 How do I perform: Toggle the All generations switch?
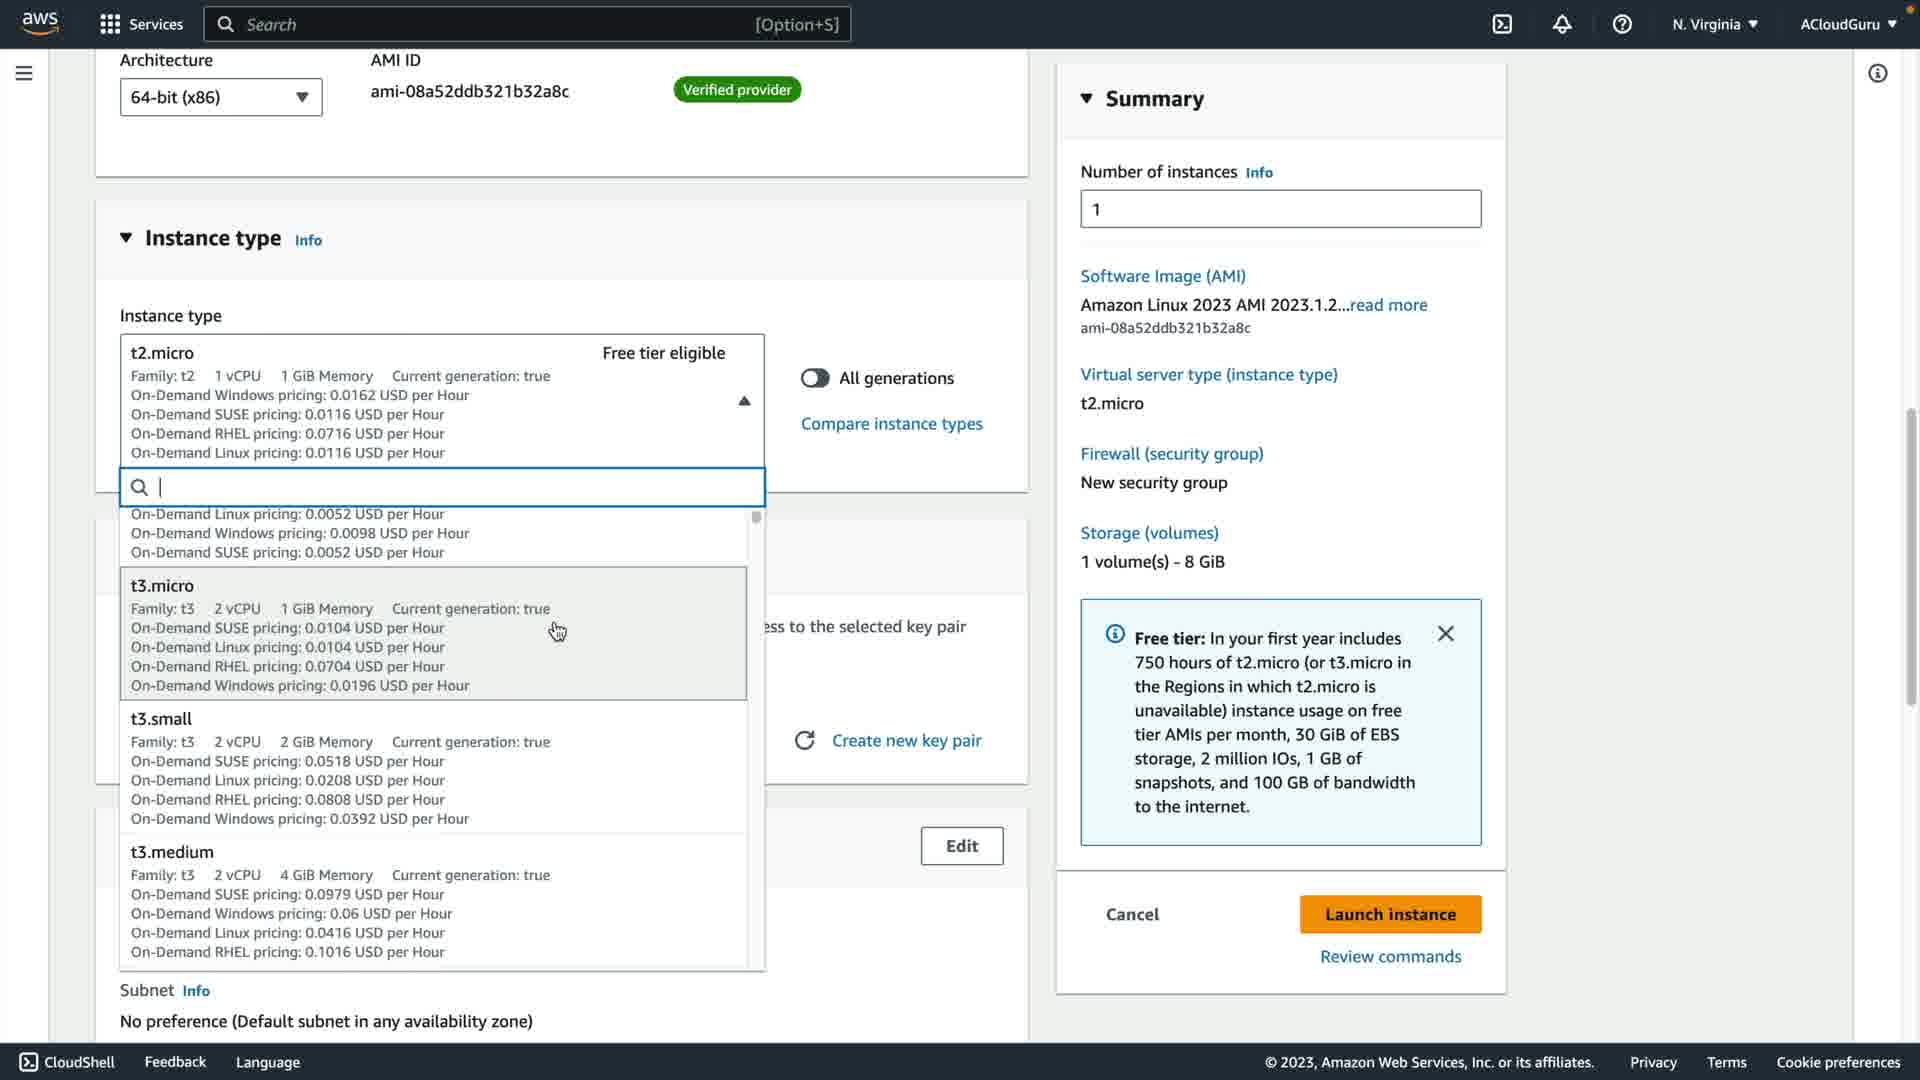(x=815, y=378)
